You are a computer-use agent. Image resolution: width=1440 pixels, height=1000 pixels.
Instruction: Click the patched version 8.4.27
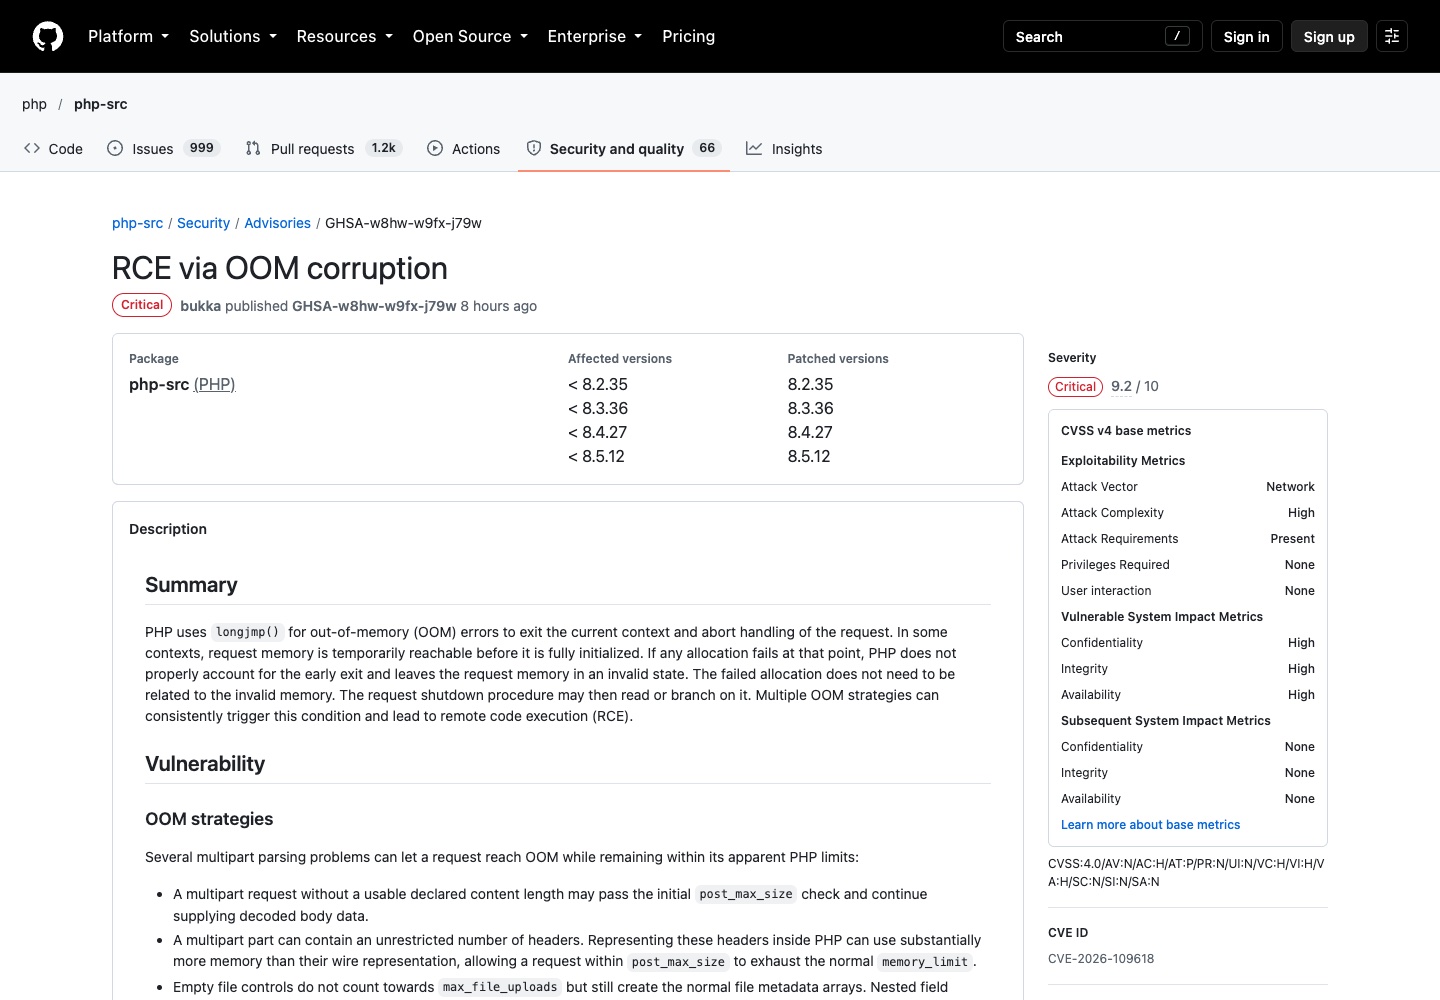pyautogui.click(x=810, y=432)
